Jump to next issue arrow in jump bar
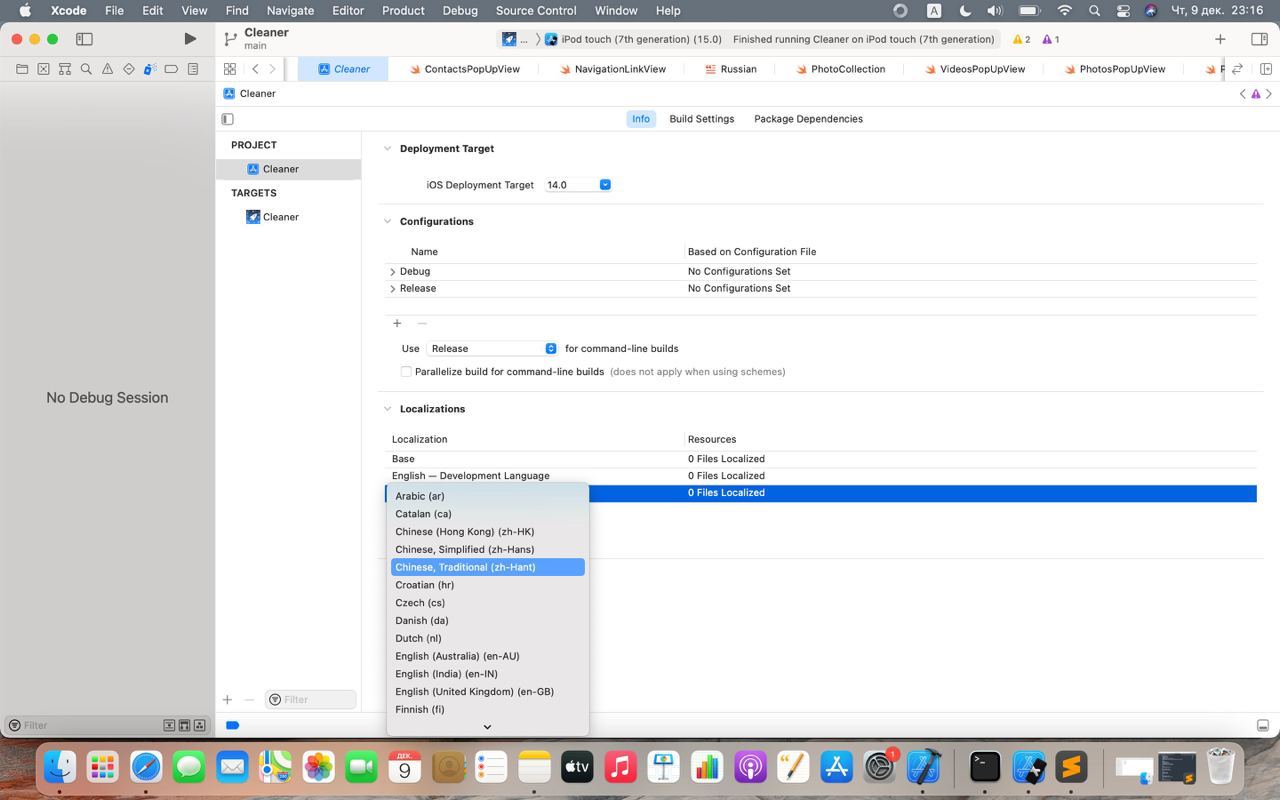1280x800 pixels. tap(1269, 94)
